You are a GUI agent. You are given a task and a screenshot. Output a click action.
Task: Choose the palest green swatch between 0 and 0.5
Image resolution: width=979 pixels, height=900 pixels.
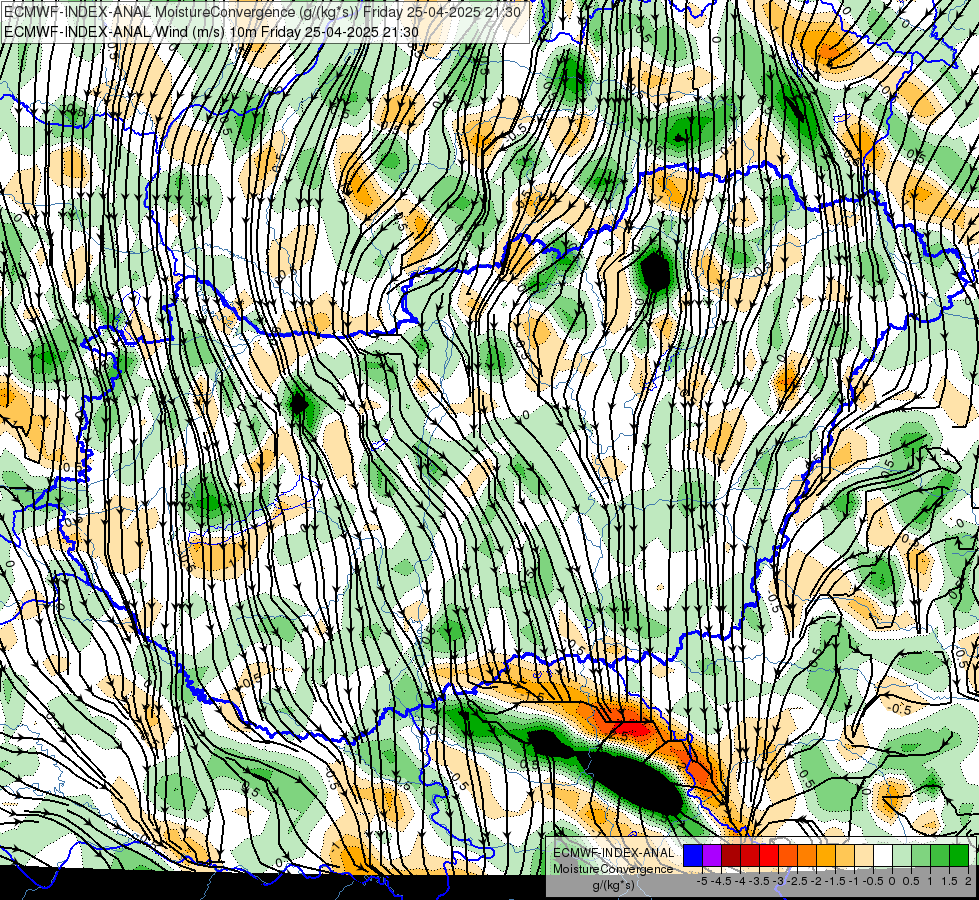pyautogui.click(x=902, y=856)
